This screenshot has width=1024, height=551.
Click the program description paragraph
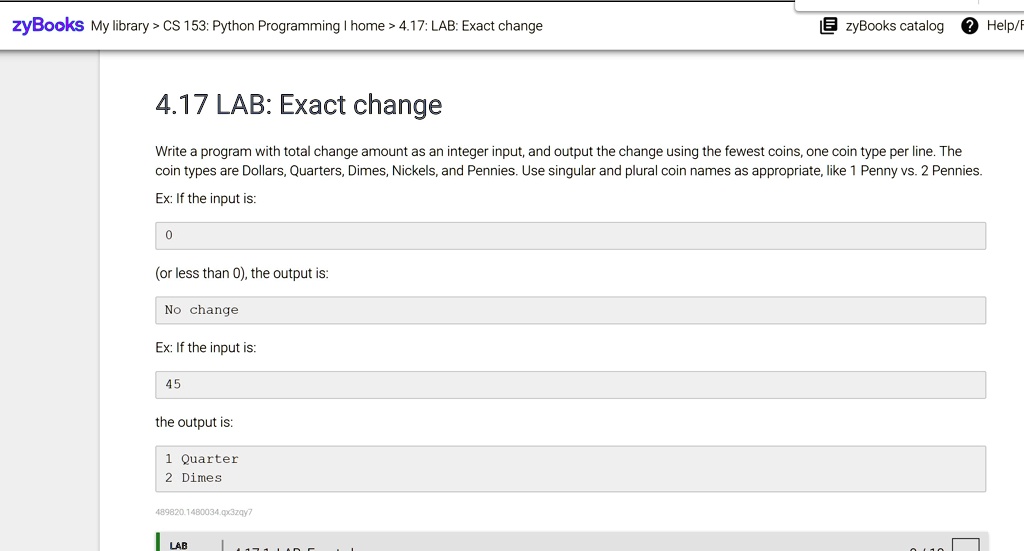pyautogui.click(x=568, y=161)
